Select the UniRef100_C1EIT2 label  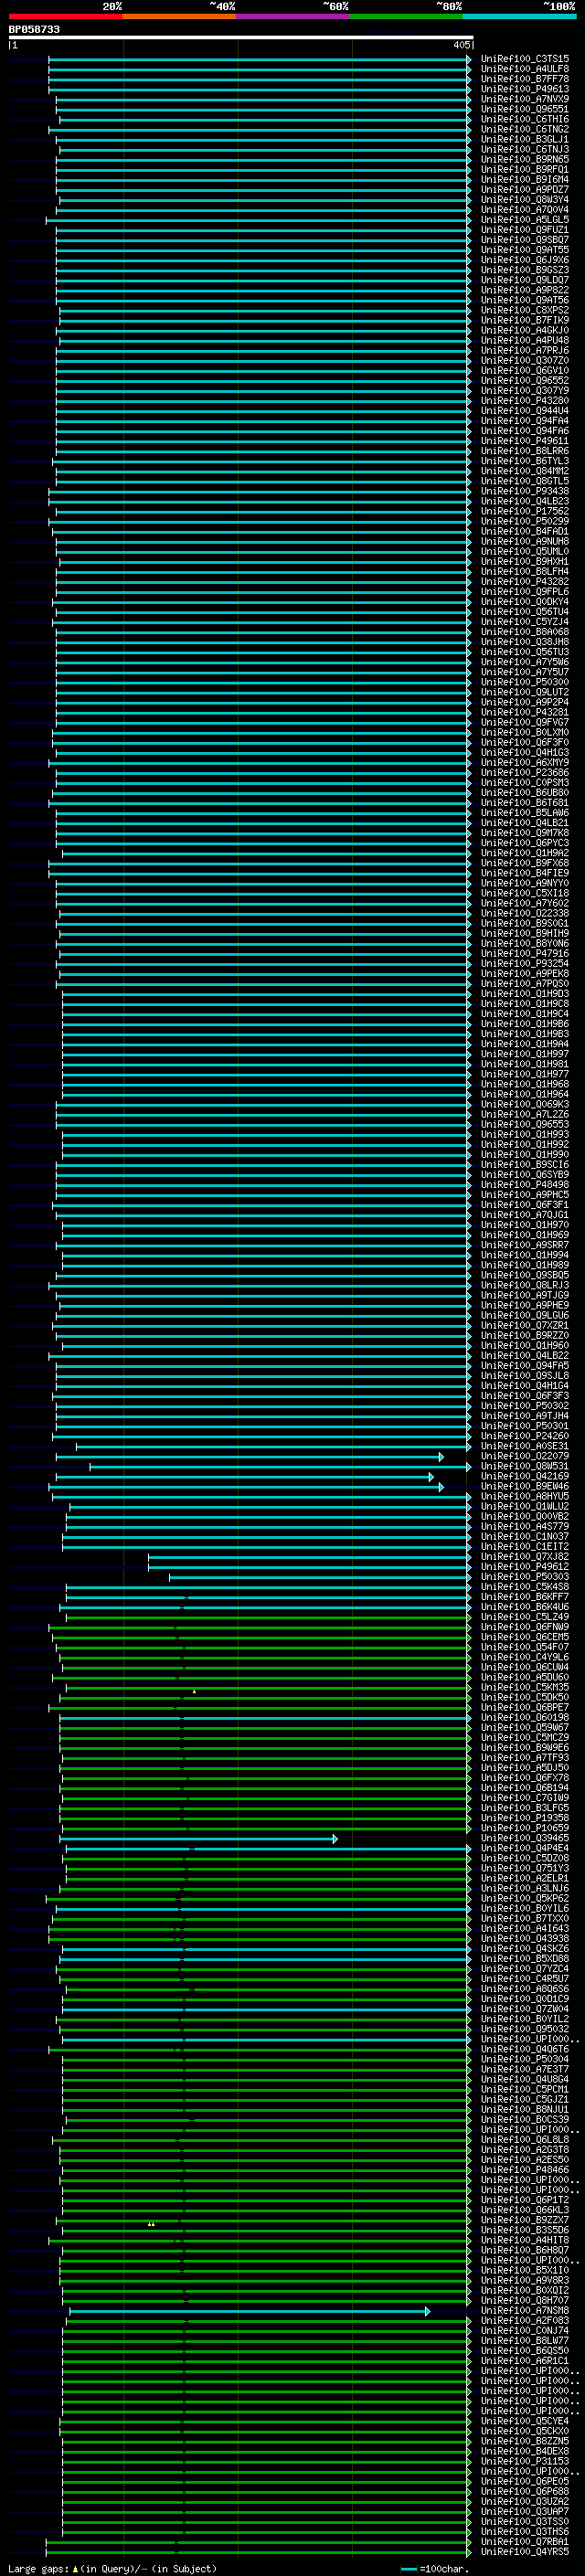click(524, 1546)
